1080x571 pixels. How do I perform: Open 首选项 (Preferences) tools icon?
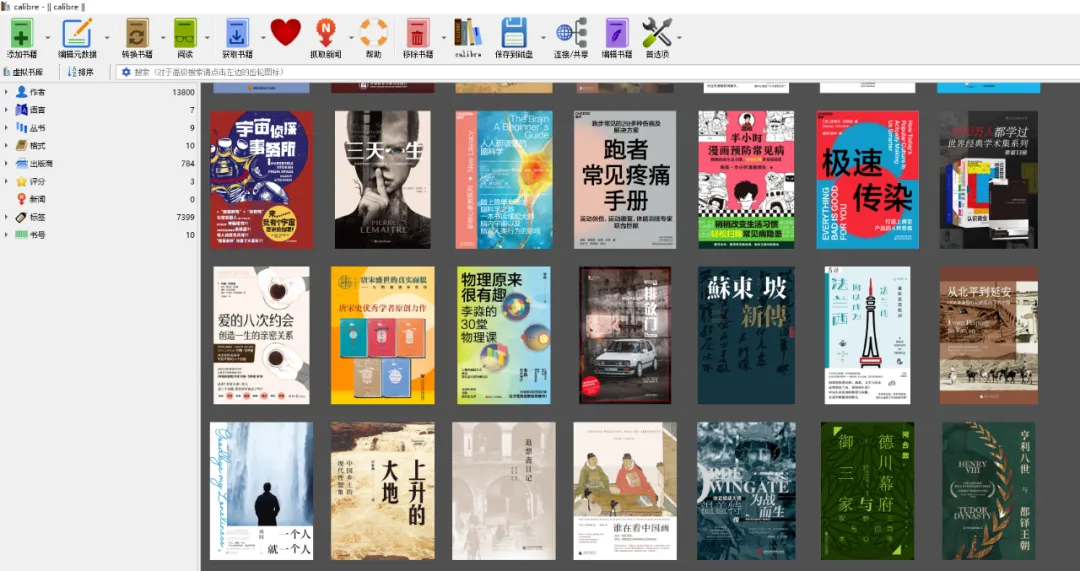[656, 32]
